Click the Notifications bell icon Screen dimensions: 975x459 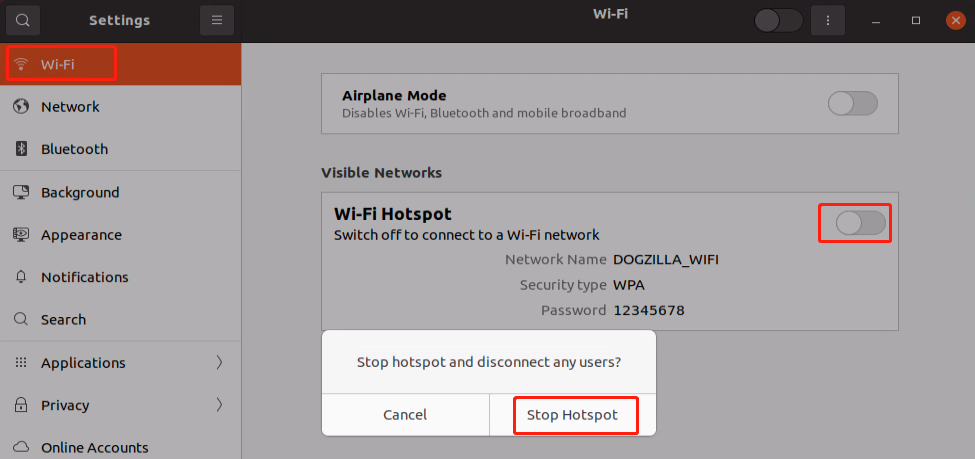click(20, 277)
